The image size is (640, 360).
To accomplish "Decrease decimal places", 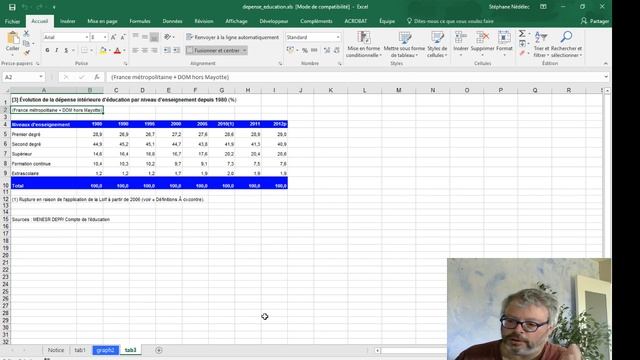I will pyautogui.click(x=337, y=50).
